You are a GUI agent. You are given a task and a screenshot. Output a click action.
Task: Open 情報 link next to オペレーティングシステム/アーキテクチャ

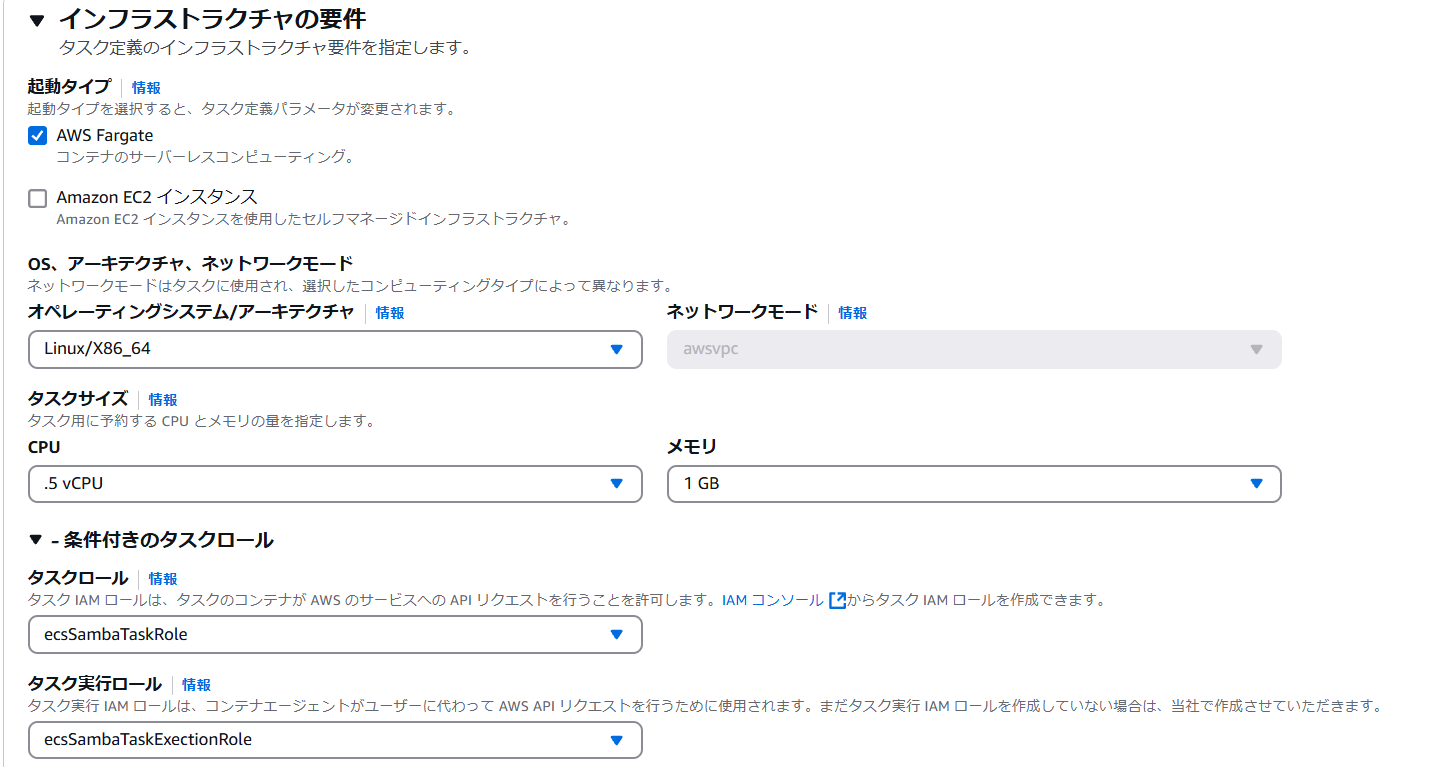tap(390, 313)
